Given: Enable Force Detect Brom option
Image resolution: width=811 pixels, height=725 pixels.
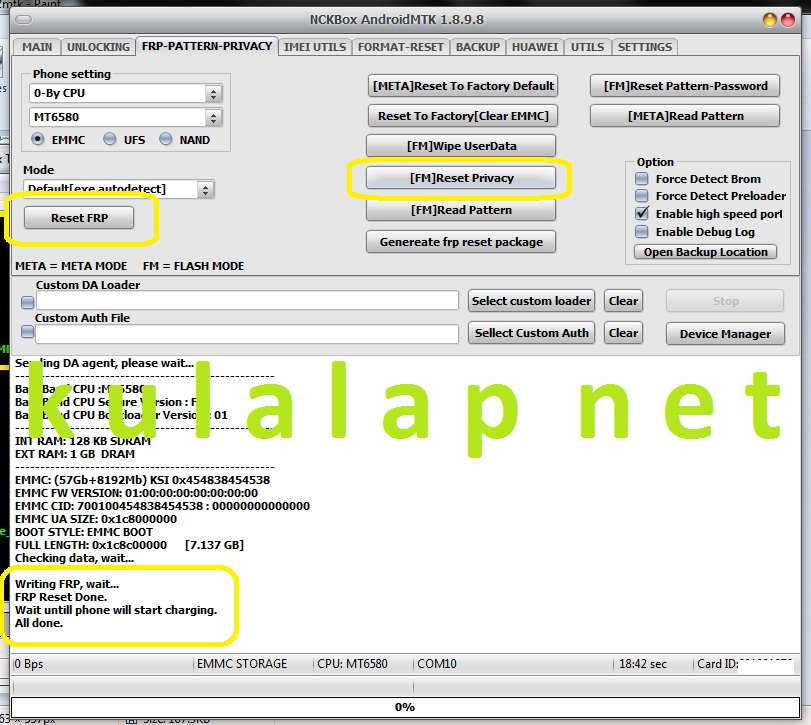Looking at the screenshot, I should point(642,179).
